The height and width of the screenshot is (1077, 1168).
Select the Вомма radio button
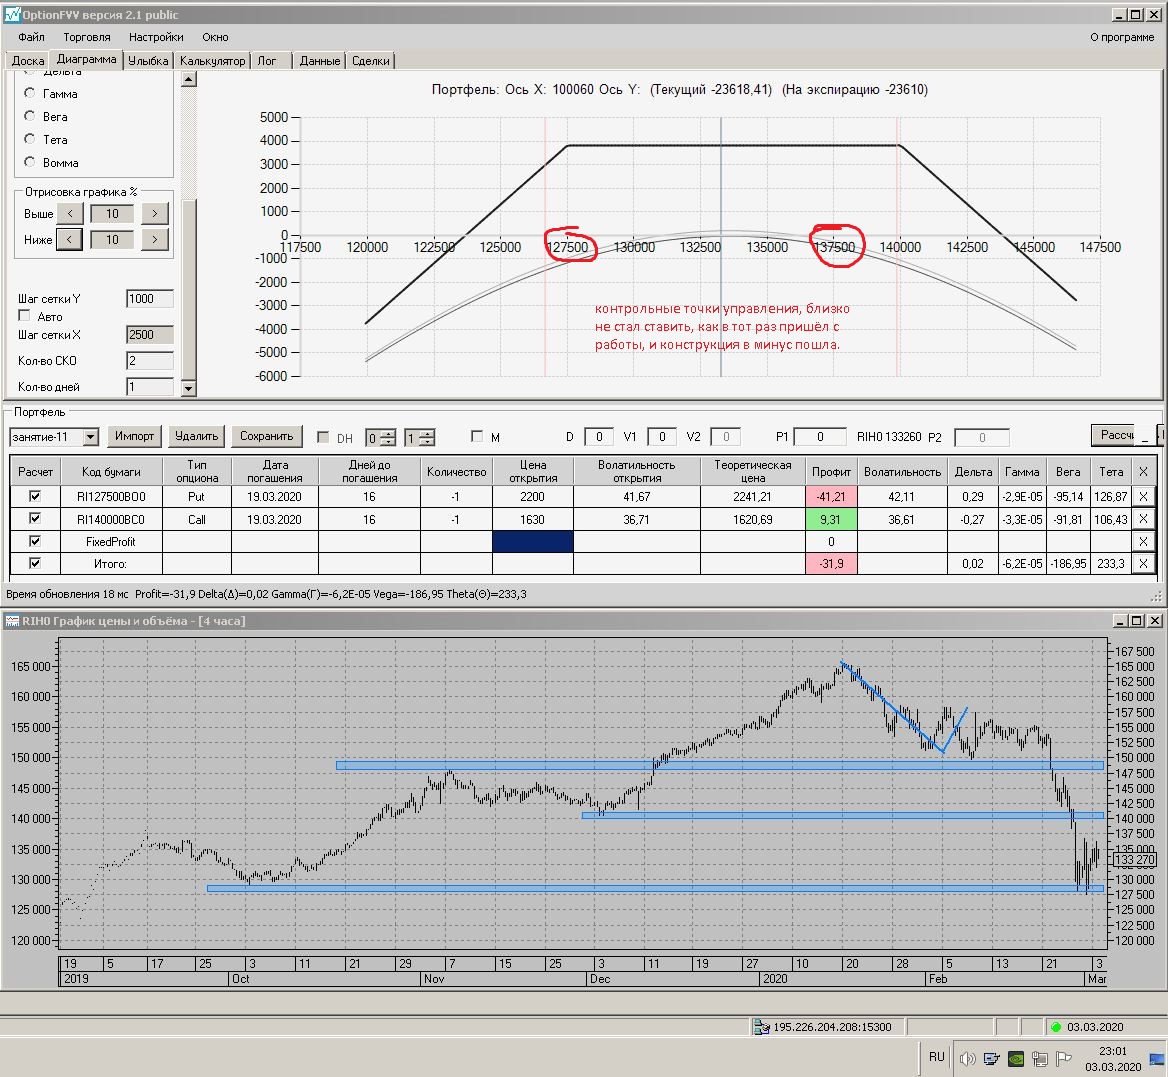[x=30, y=162]
